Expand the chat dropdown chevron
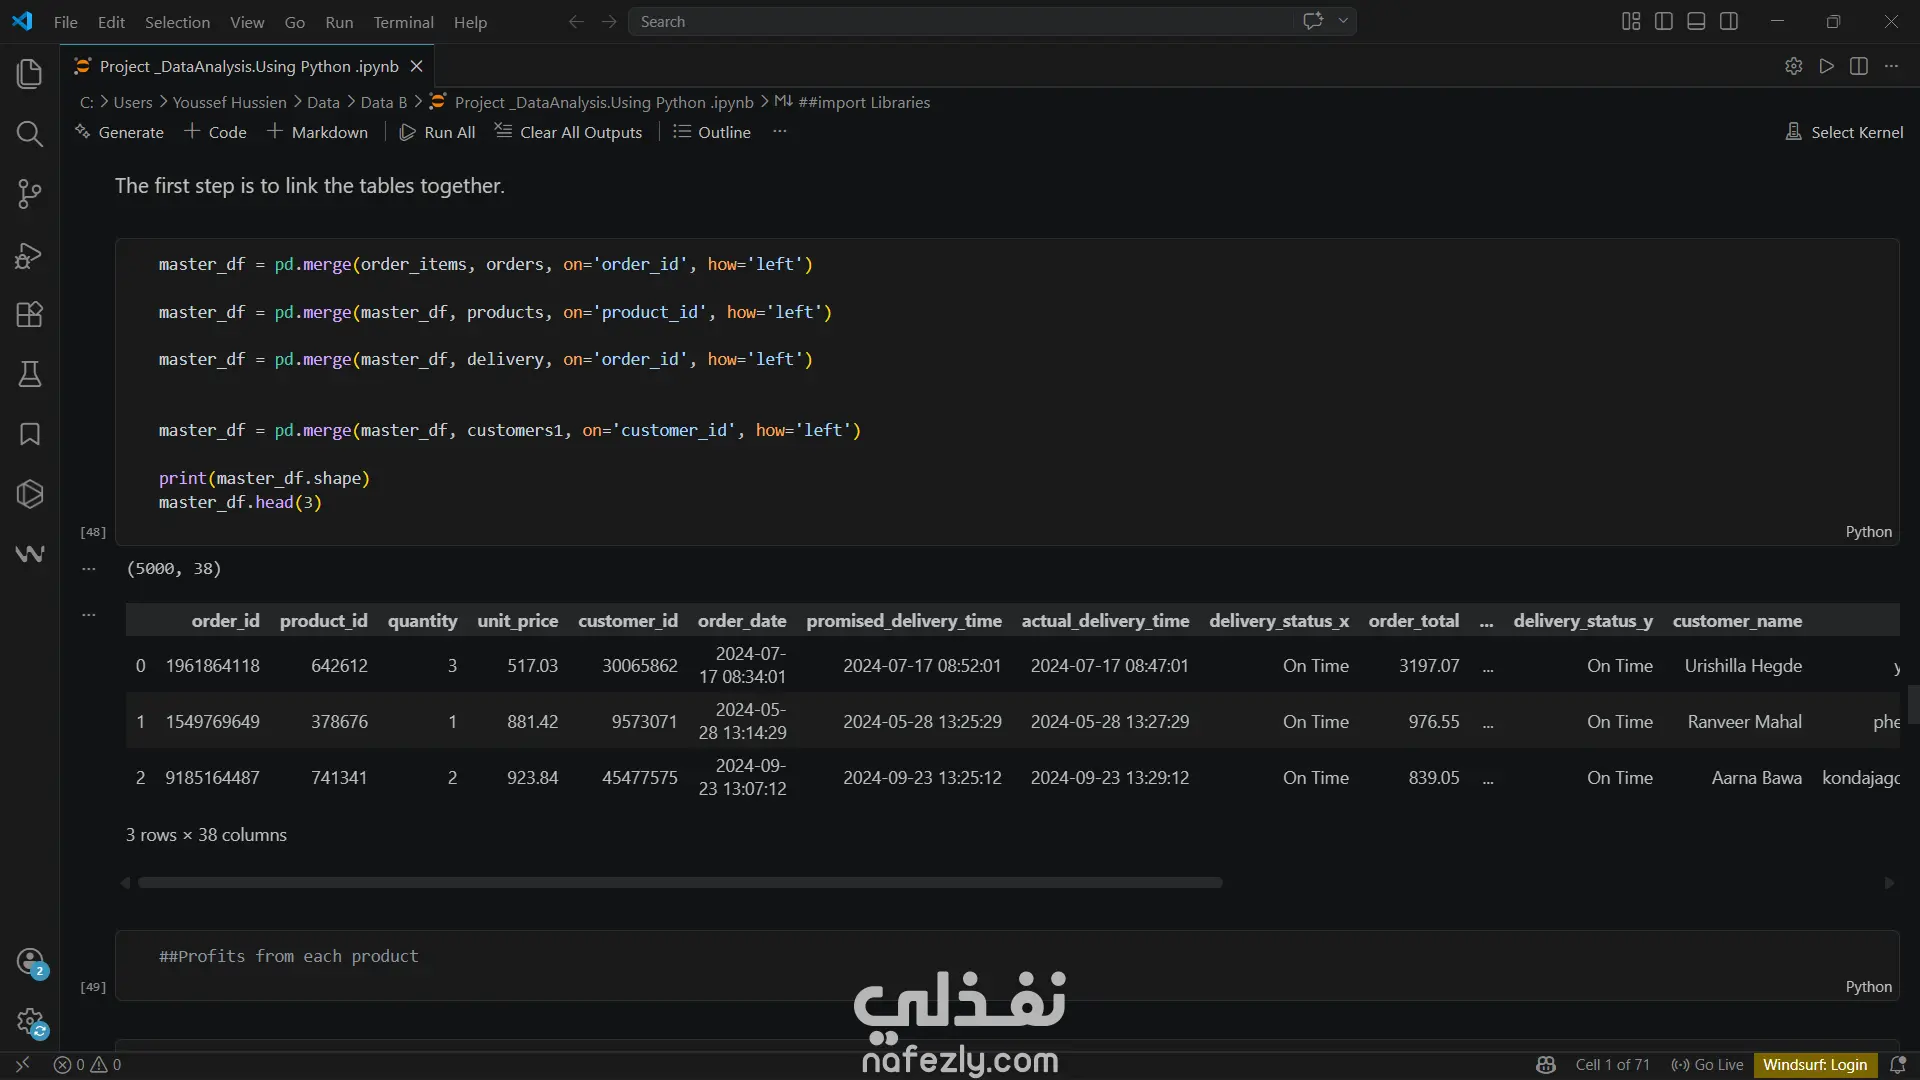 click(x=1343, y=21)
